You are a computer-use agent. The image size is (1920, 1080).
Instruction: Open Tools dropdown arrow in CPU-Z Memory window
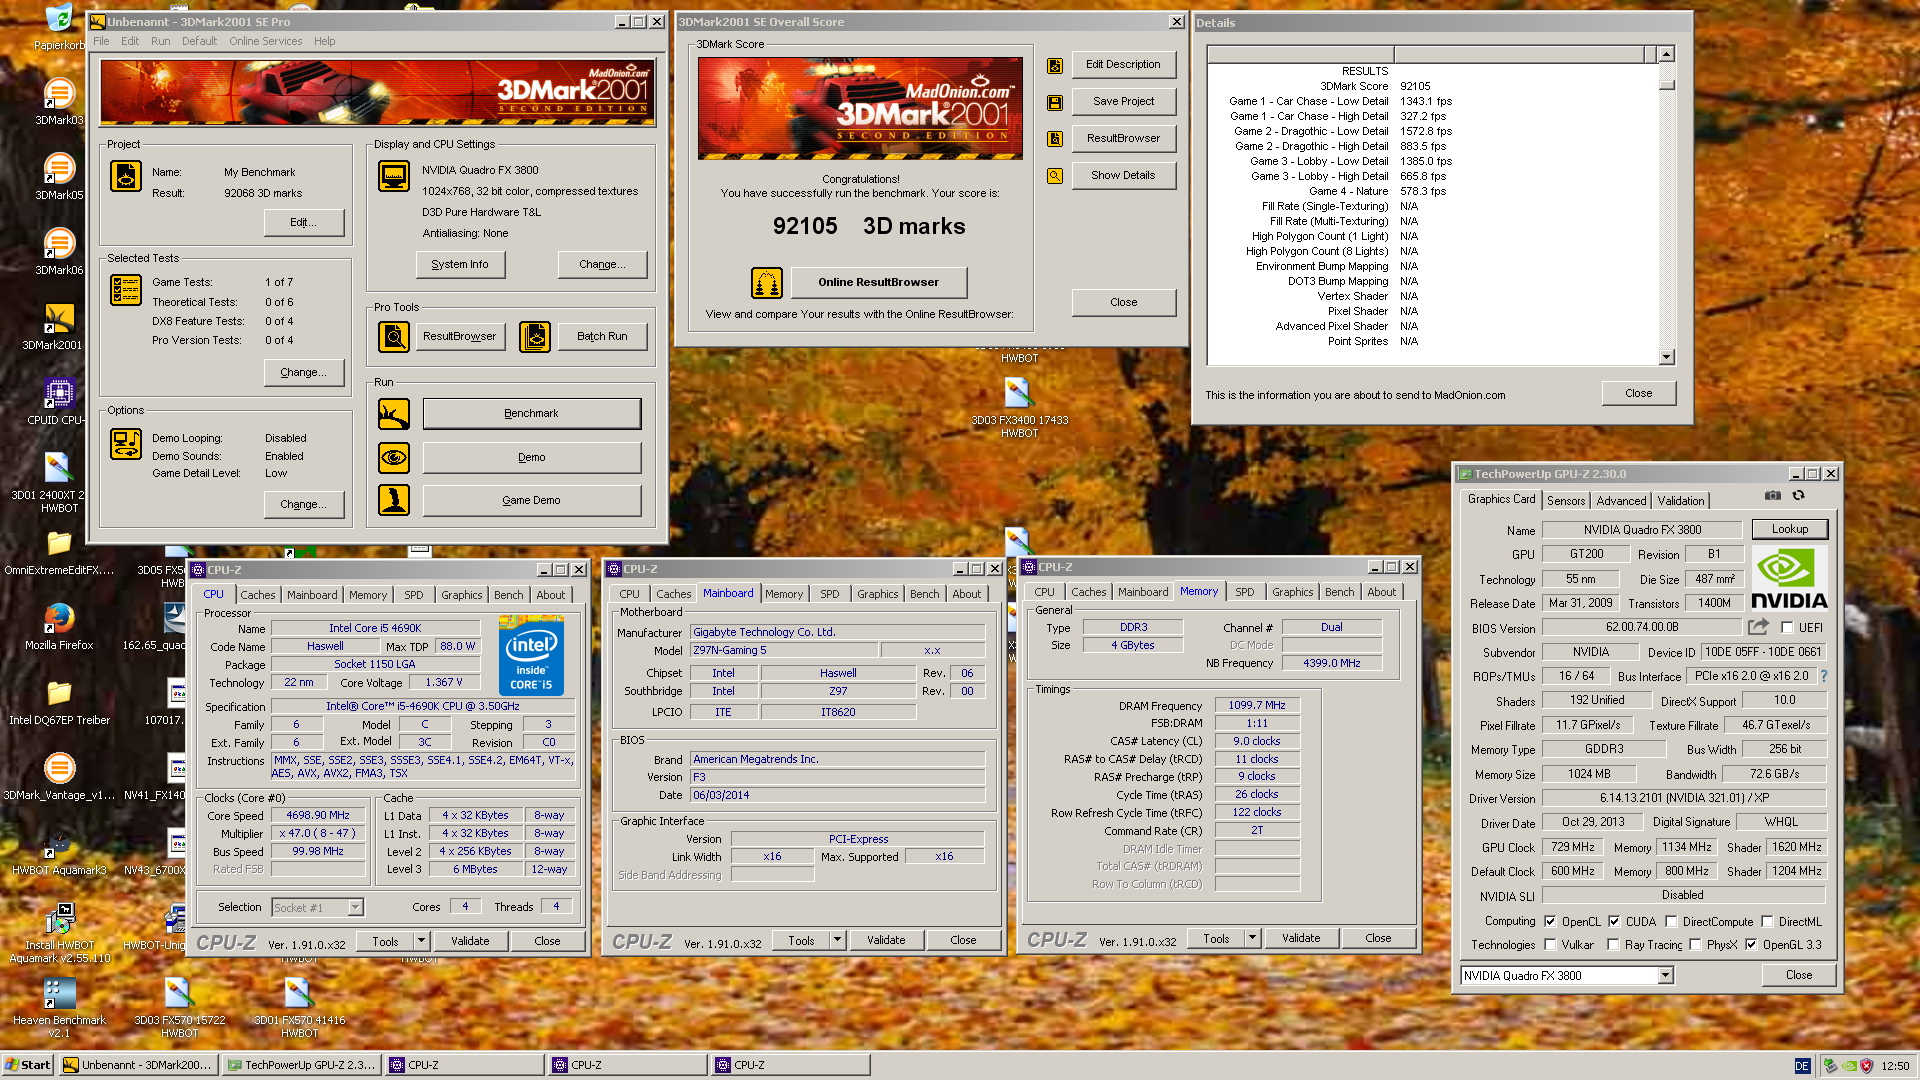(x=1252, y=939)
